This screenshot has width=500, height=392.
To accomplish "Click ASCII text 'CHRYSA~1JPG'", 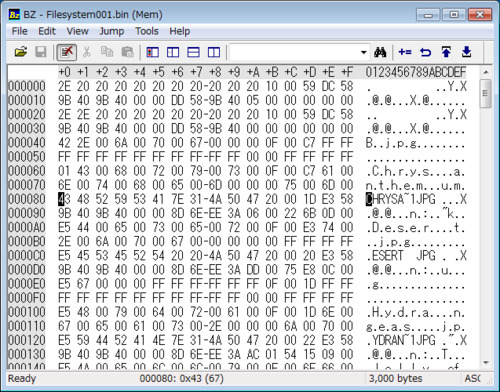I will click(400, 199).
